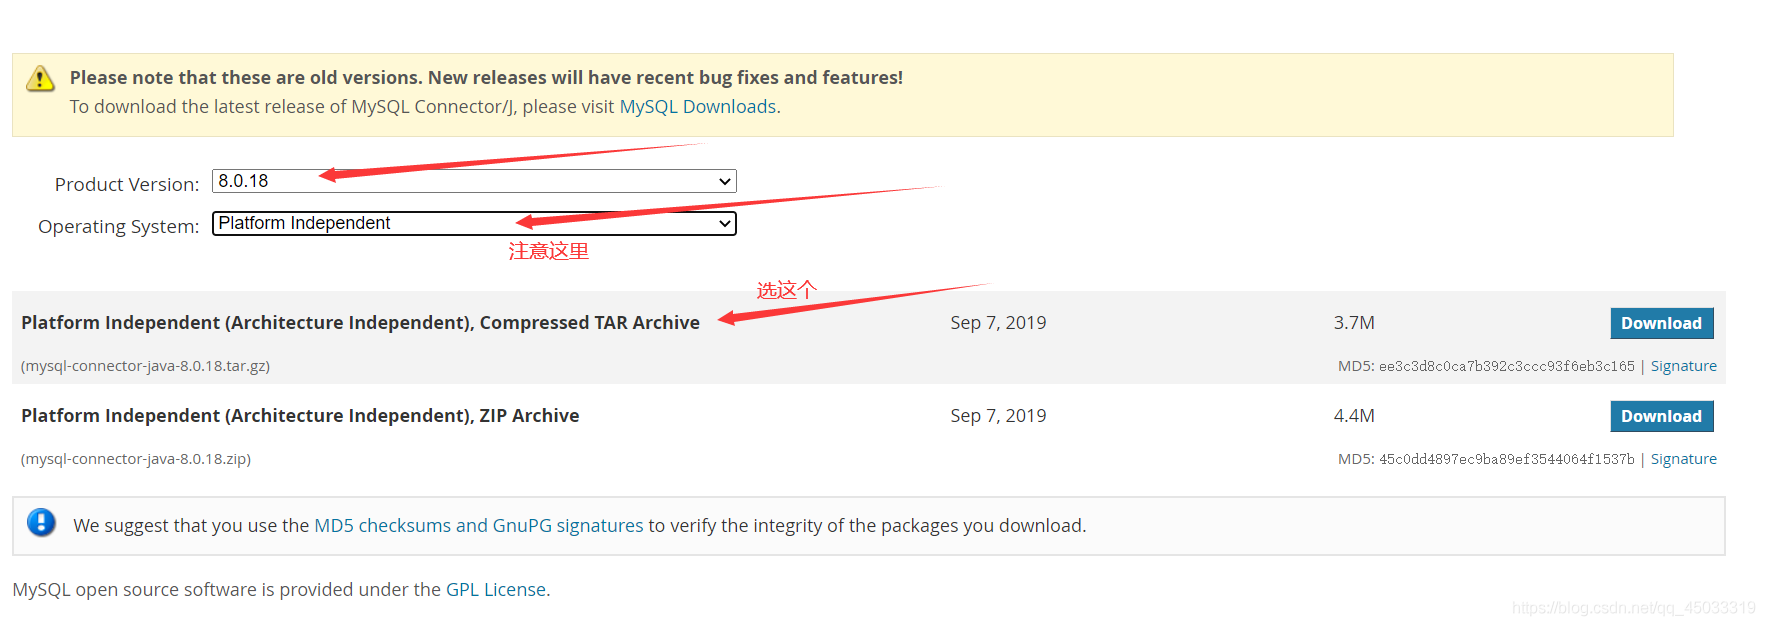This screenshot has width=1765, height=626.
Task: Click the ZIP Archive package title
Action: pyautogui.click(x=300, y=416)
